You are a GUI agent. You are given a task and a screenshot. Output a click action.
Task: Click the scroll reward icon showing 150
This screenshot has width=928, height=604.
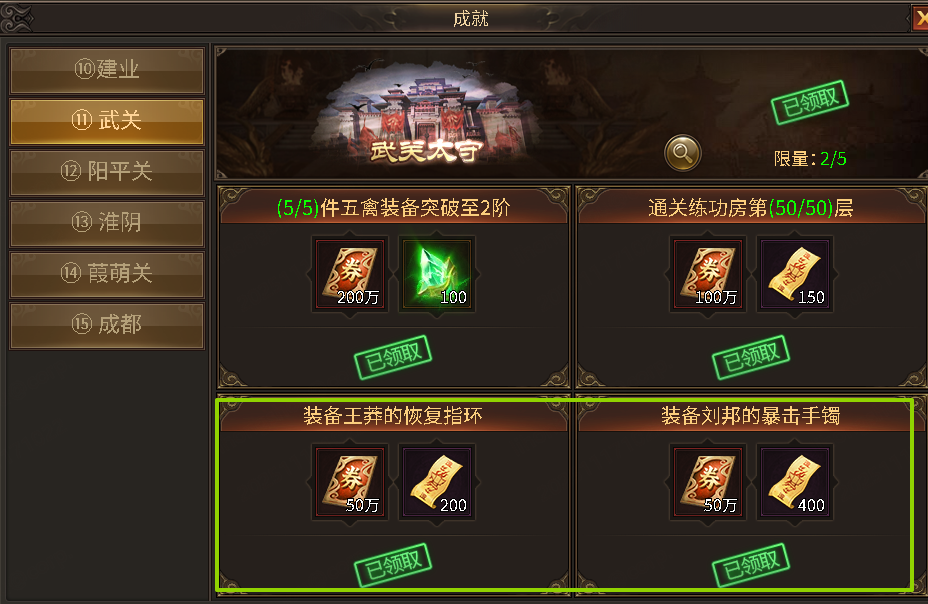(795, 274)
